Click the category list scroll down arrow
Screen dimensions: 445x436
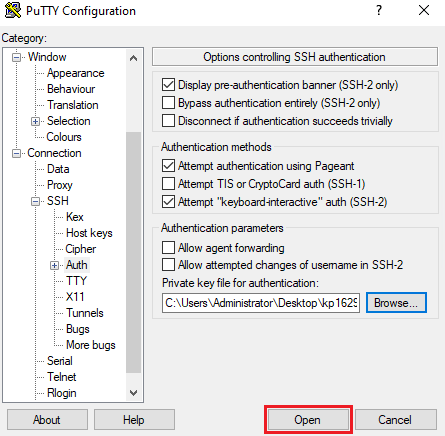[x=133, y=393]
